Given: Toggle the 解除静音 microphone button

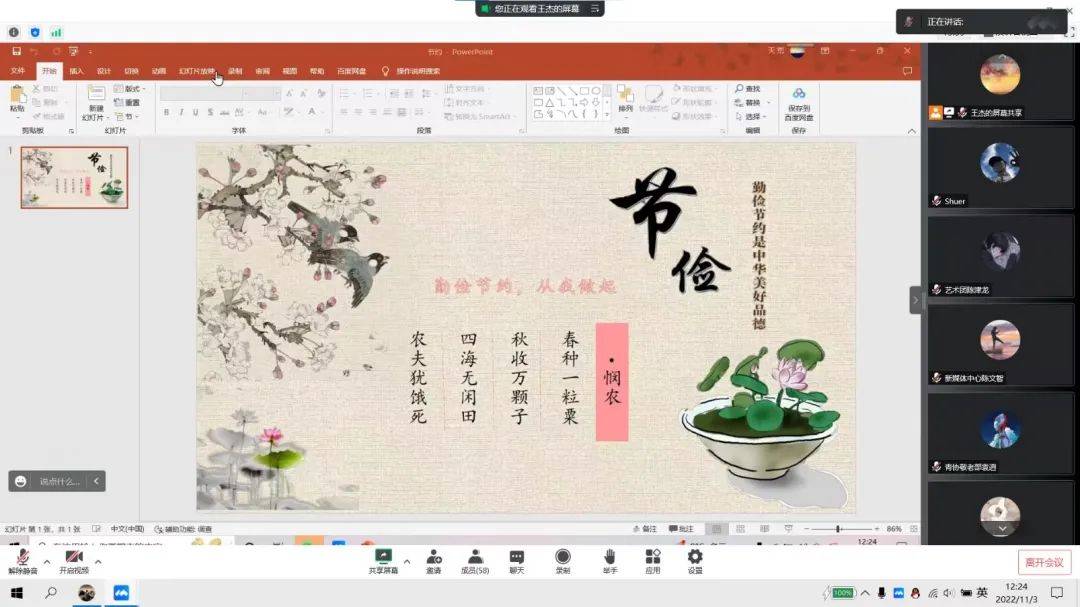Looking at the screenshot, I should (x=22, y=558).
